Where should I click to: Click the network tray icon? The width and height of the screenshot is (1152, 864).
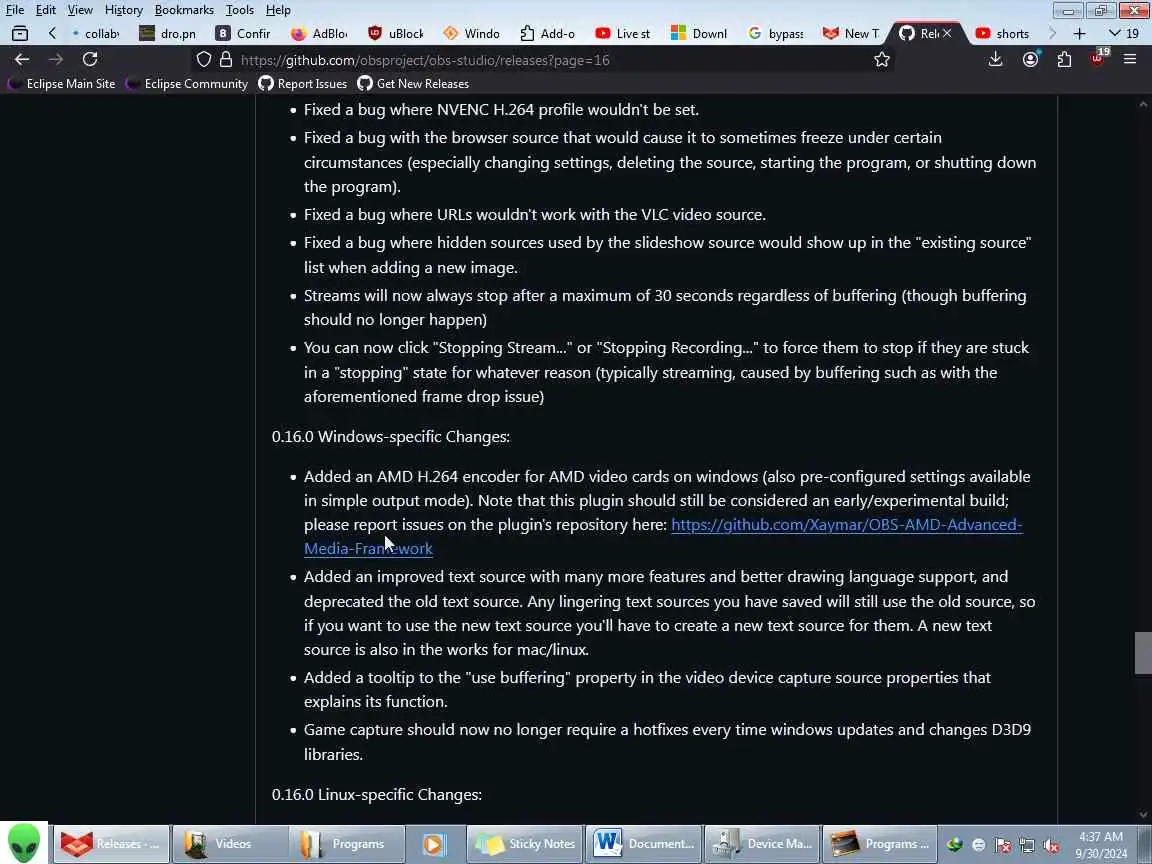(1027, 846)
